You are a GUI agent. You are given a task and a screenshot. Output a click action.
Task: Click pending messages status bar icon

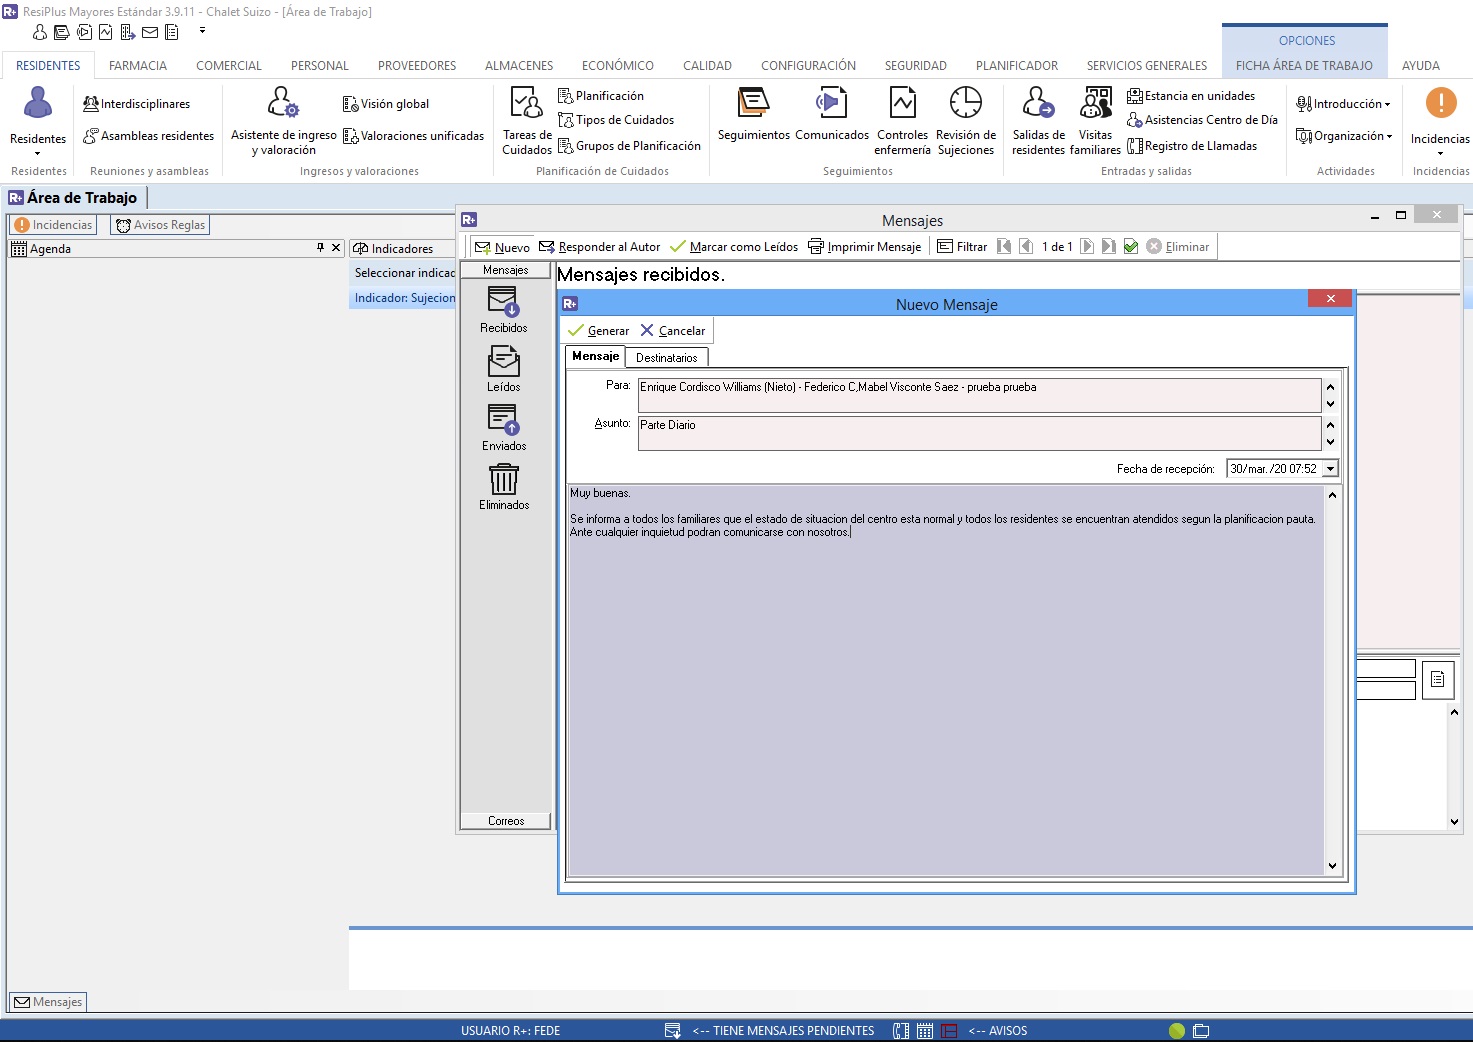pos(673,1030)
